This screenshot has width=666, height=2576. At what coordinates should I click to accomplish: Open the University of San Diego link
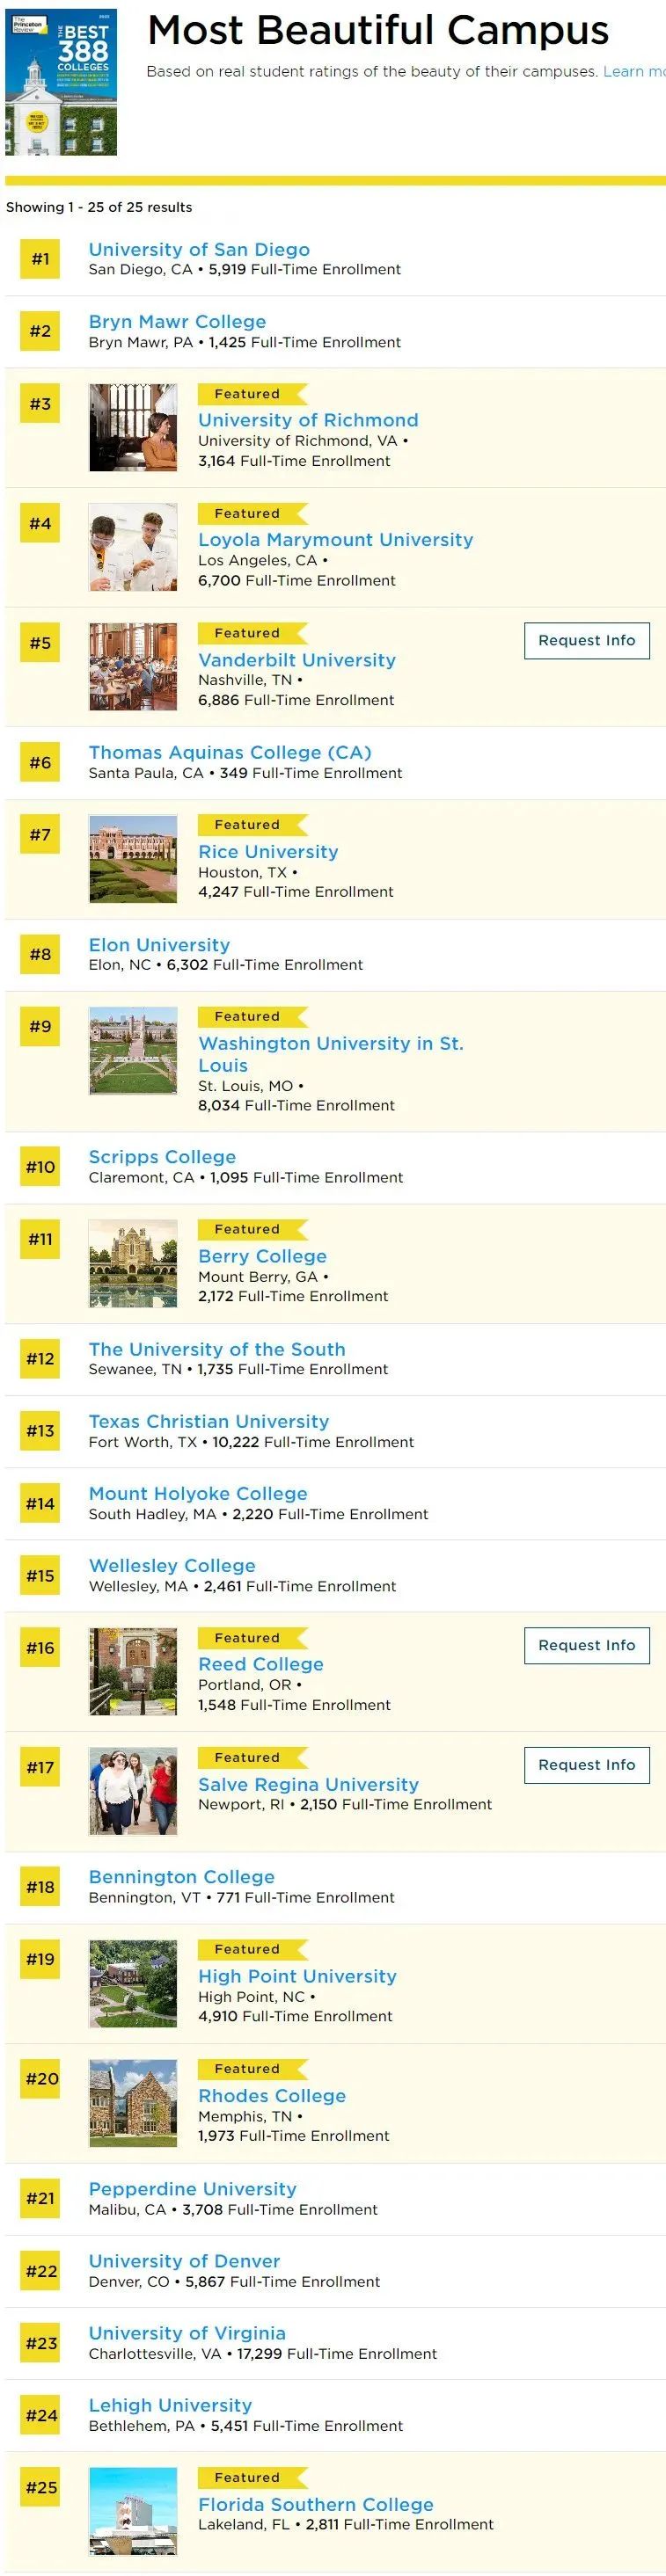pos(199,249)
